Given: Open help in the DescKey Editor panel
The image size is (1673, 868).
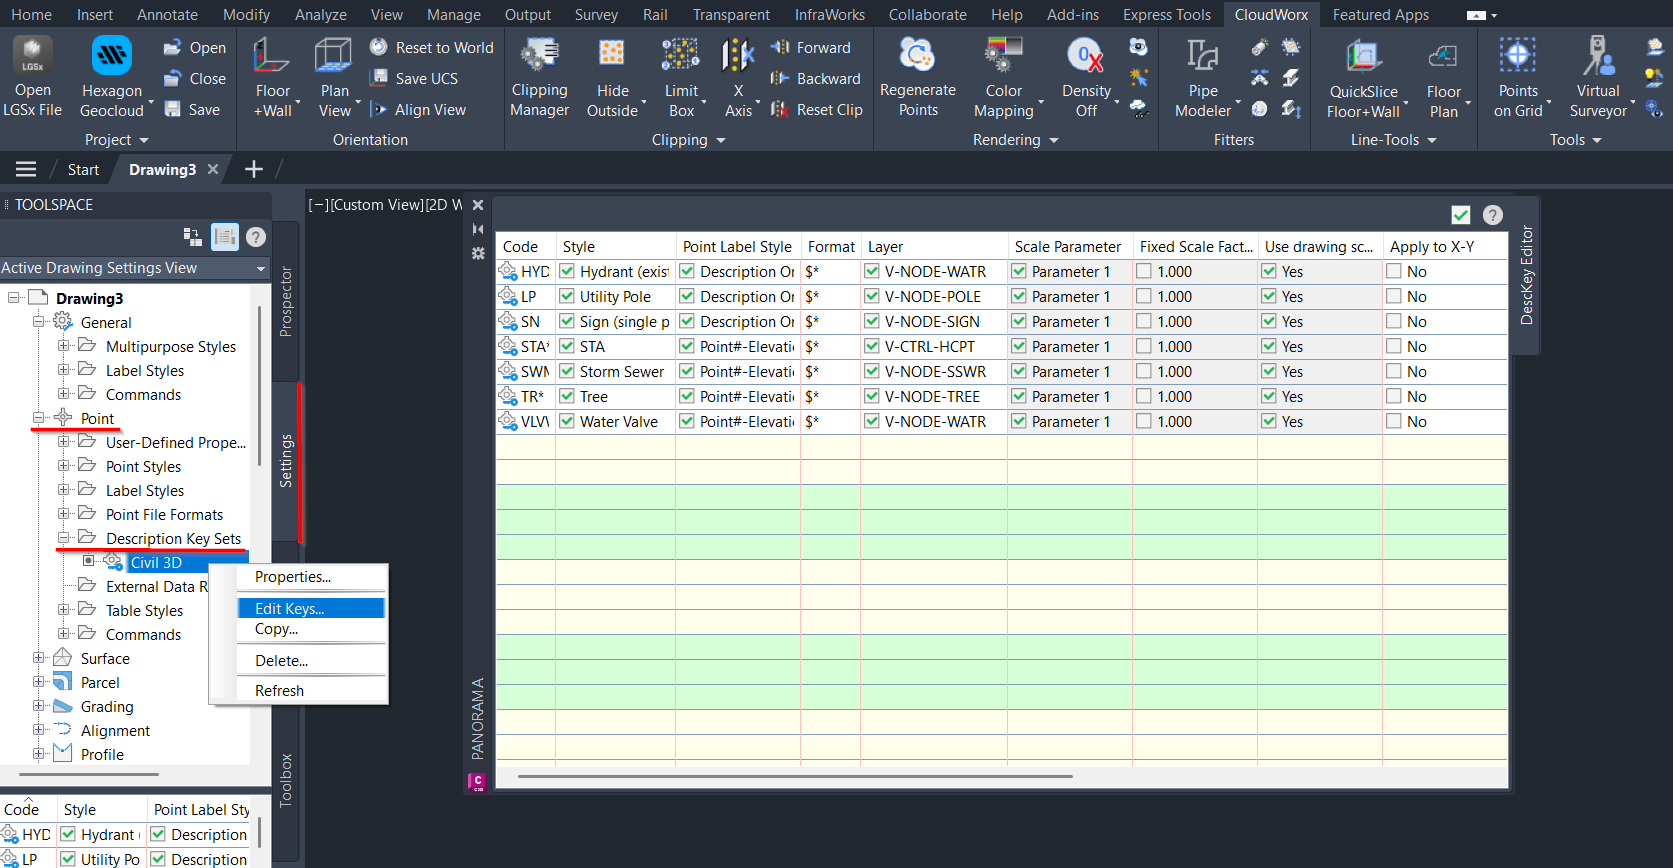Looking at the screenshot, I should [x=1493, y=215].
